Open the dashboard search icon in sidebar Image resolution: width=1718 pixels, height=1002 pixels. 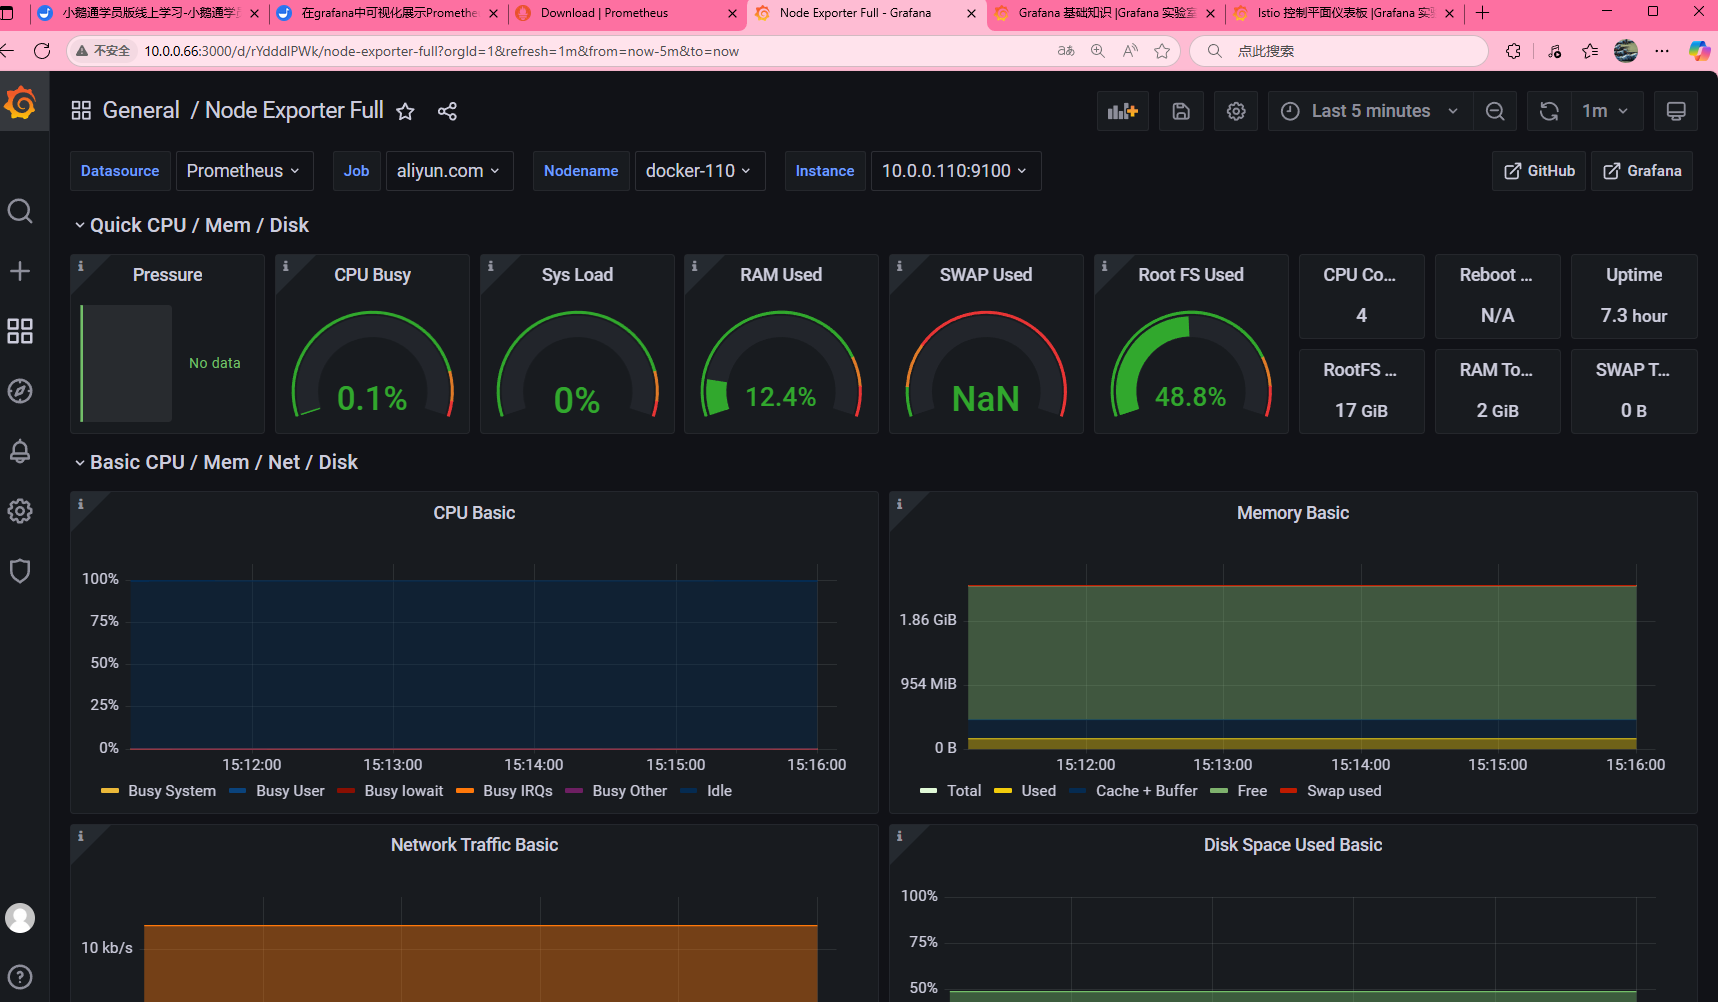click(20, 211)
